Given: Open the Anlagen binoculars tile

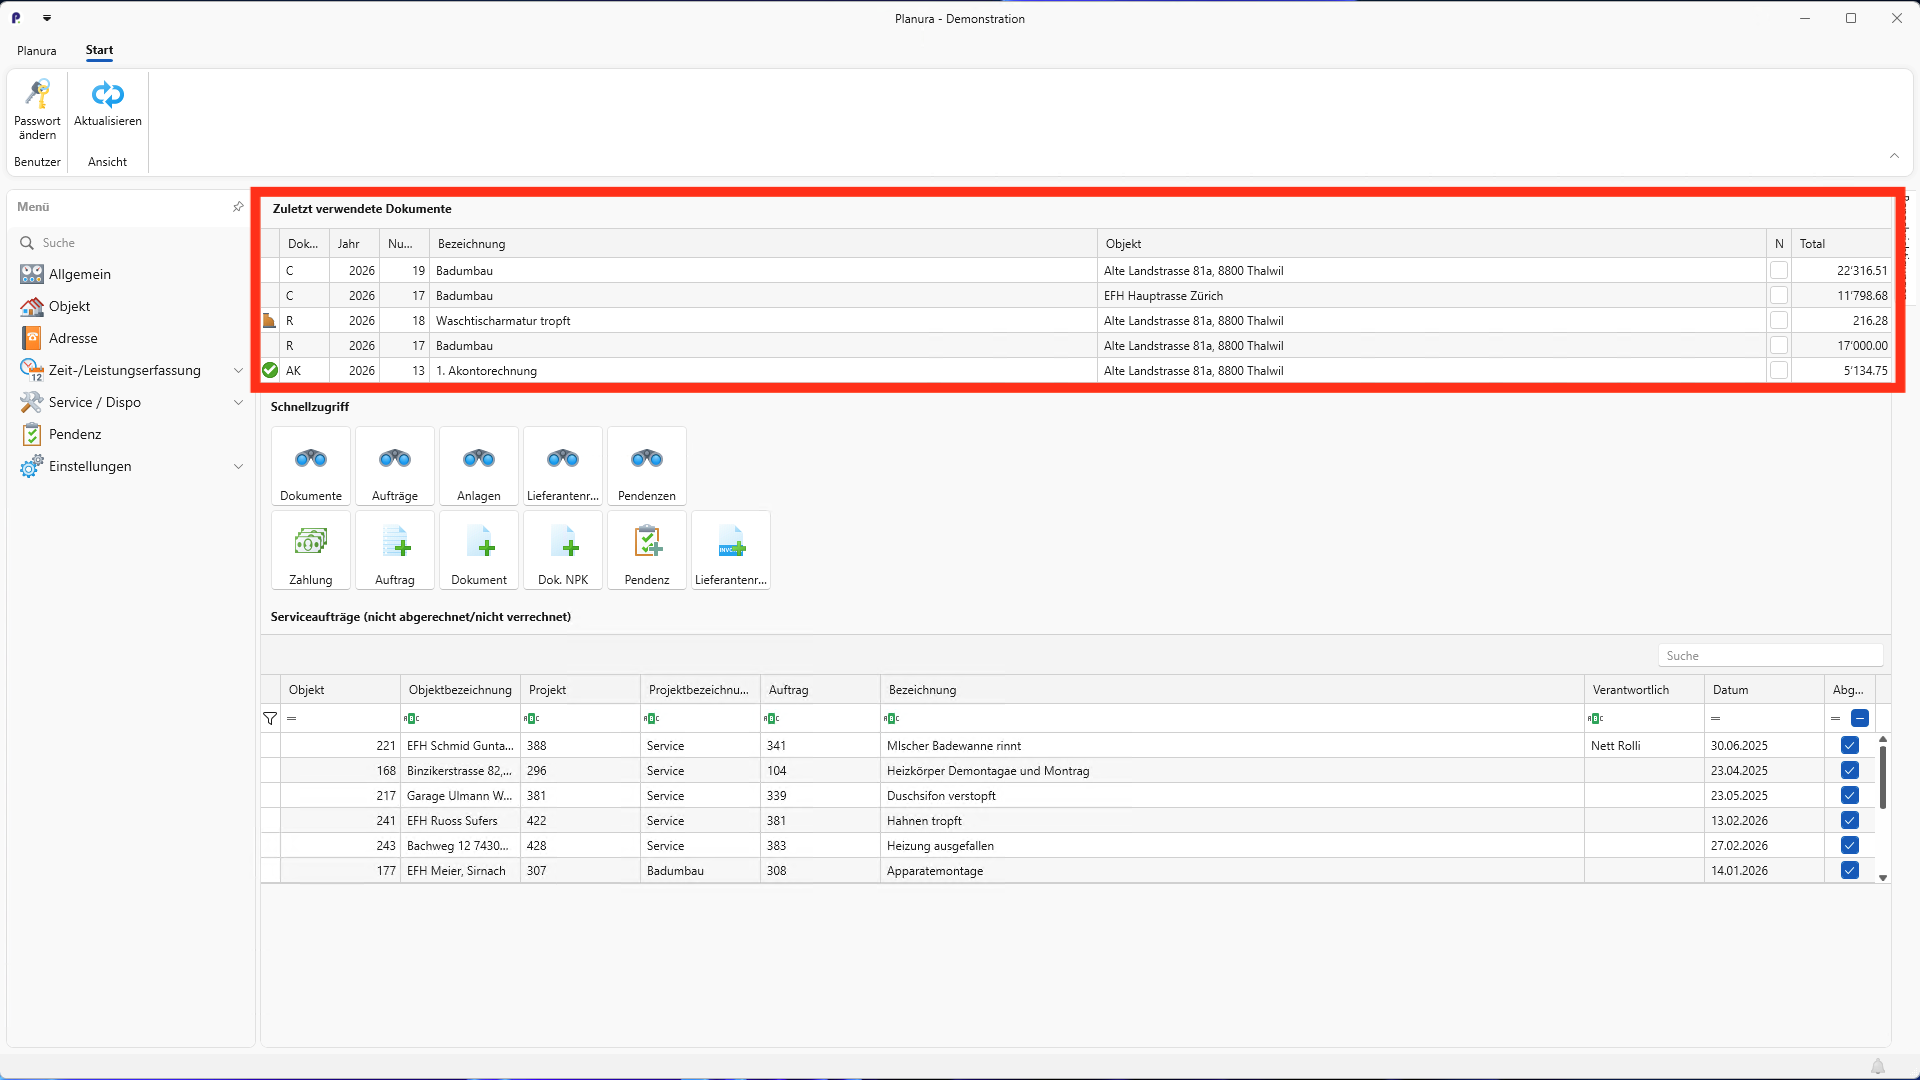Looking at the screenshot, I should (478, 466).
